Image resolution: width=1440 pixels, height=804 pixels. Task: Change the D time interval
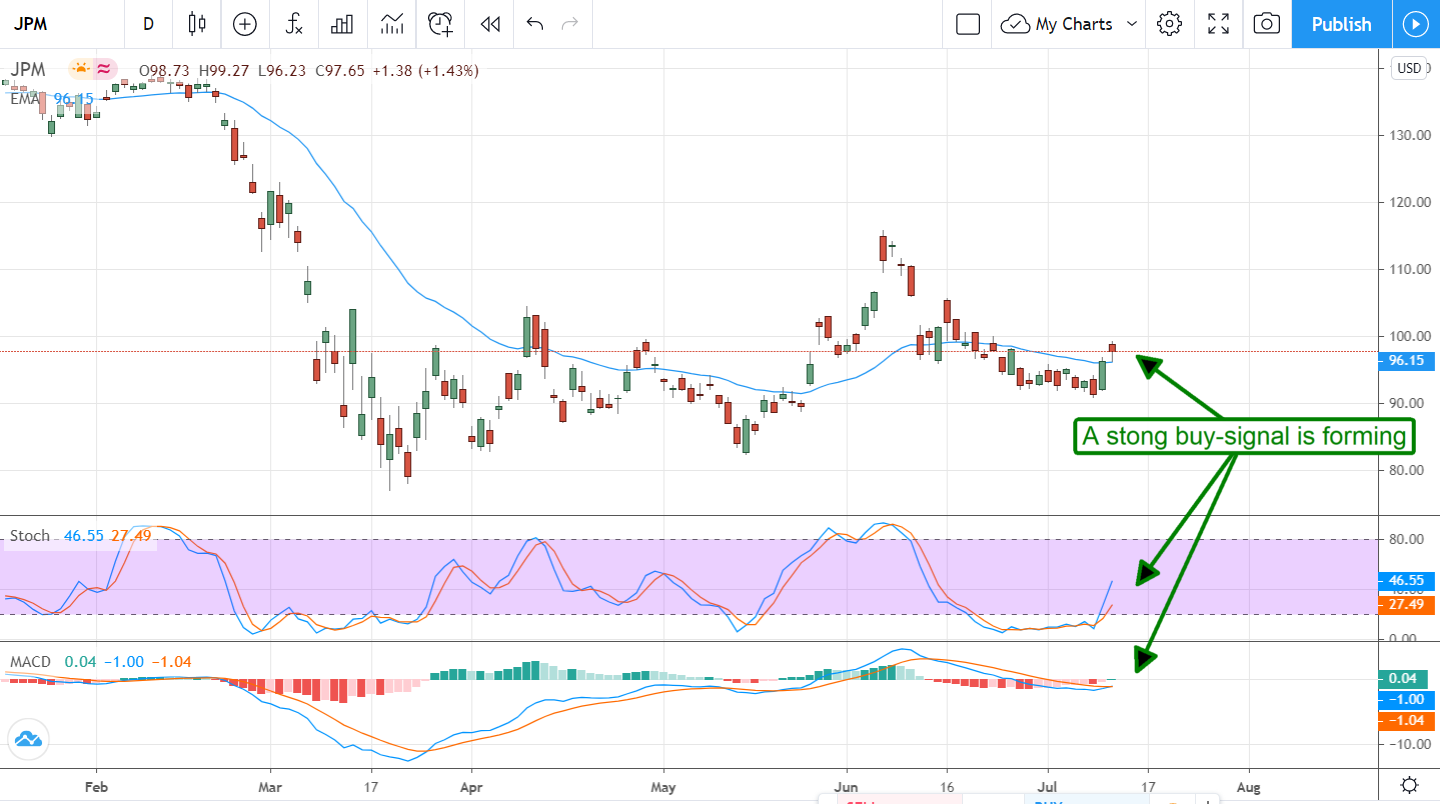coord(149,24)
